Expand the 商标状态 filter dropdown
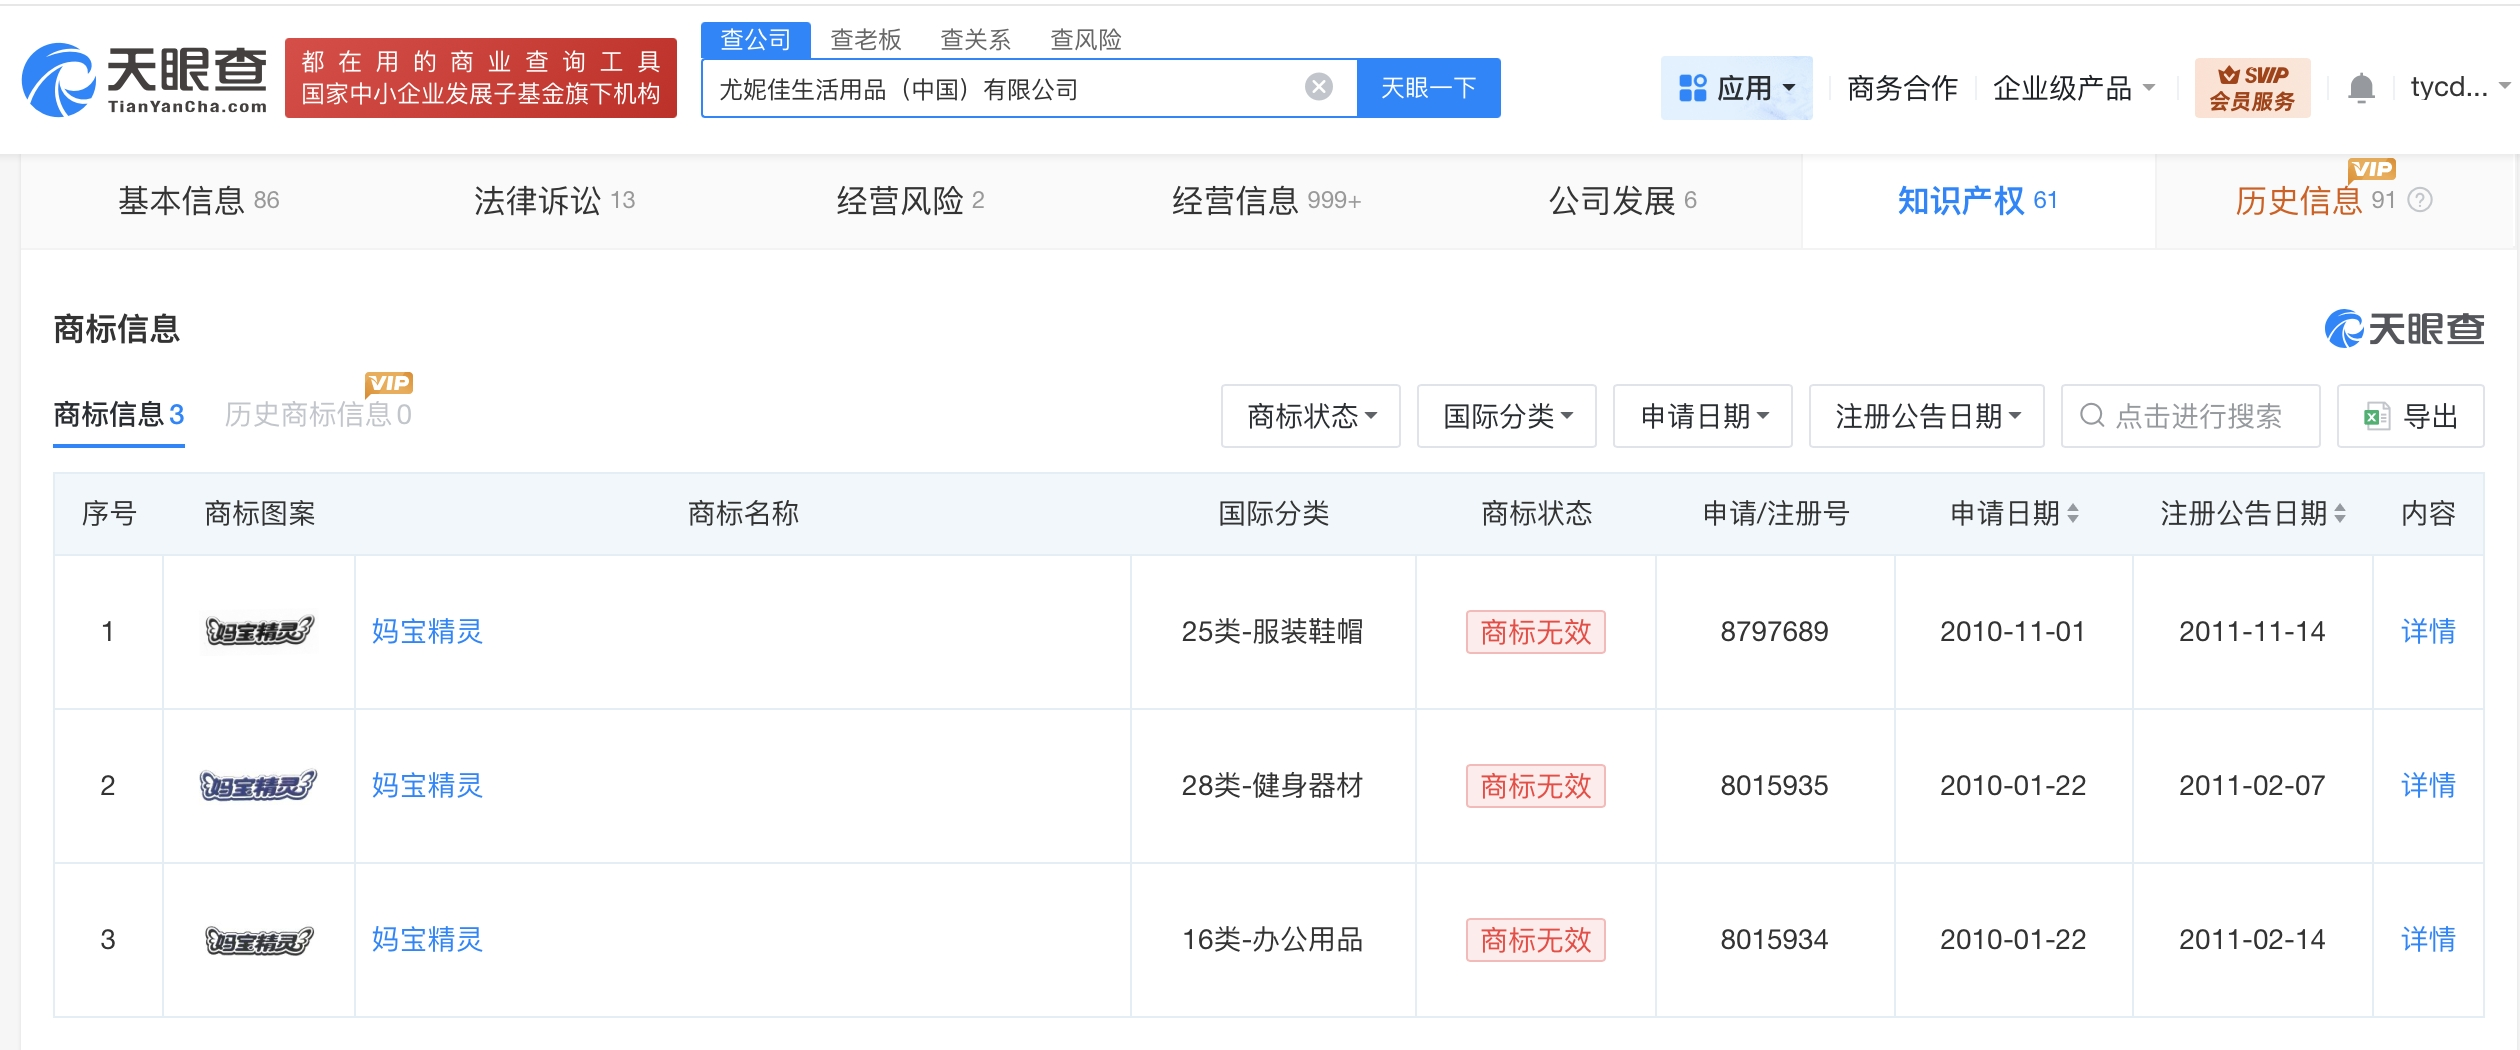2520x1050 pixels. coord(1310,416)
